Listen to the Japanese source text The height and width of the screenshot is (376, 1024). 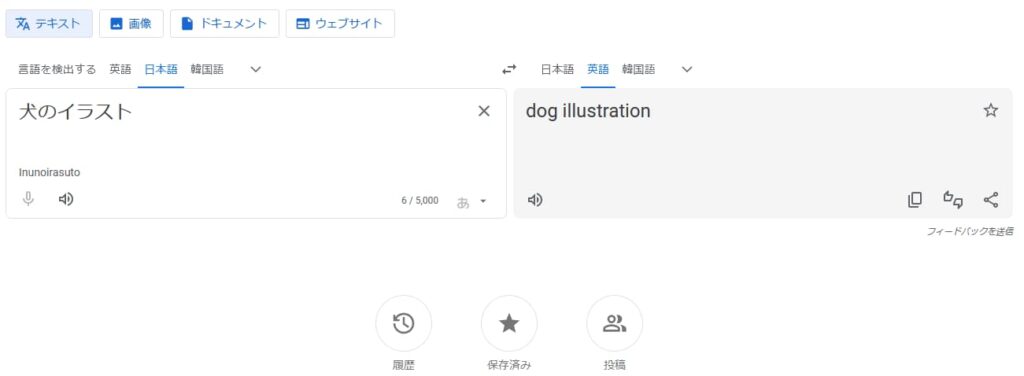[x=65, y=199]
